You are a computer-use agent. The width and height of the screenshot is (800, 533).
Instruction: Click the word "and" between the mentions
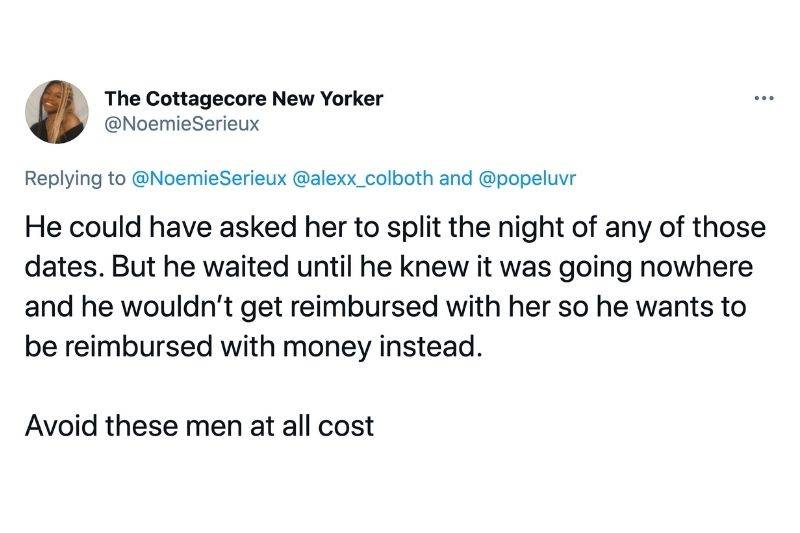(456, 179)
